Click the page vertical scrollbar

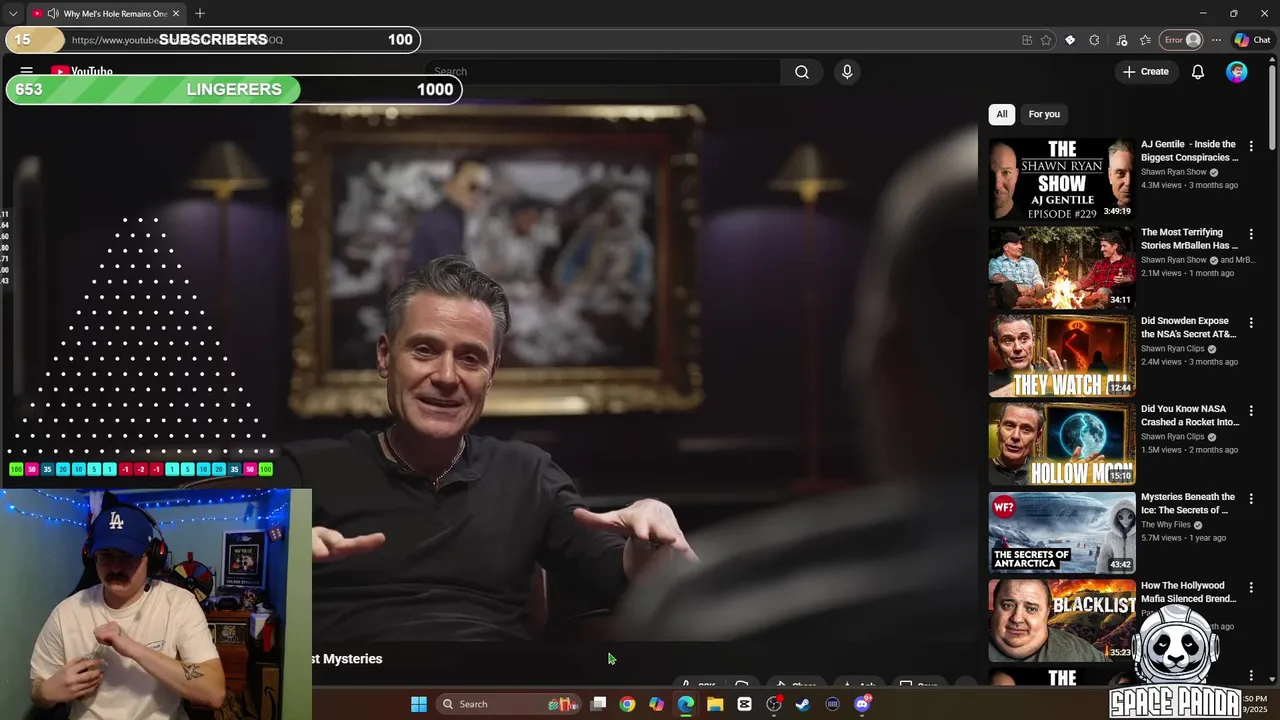coord(1272,106)
